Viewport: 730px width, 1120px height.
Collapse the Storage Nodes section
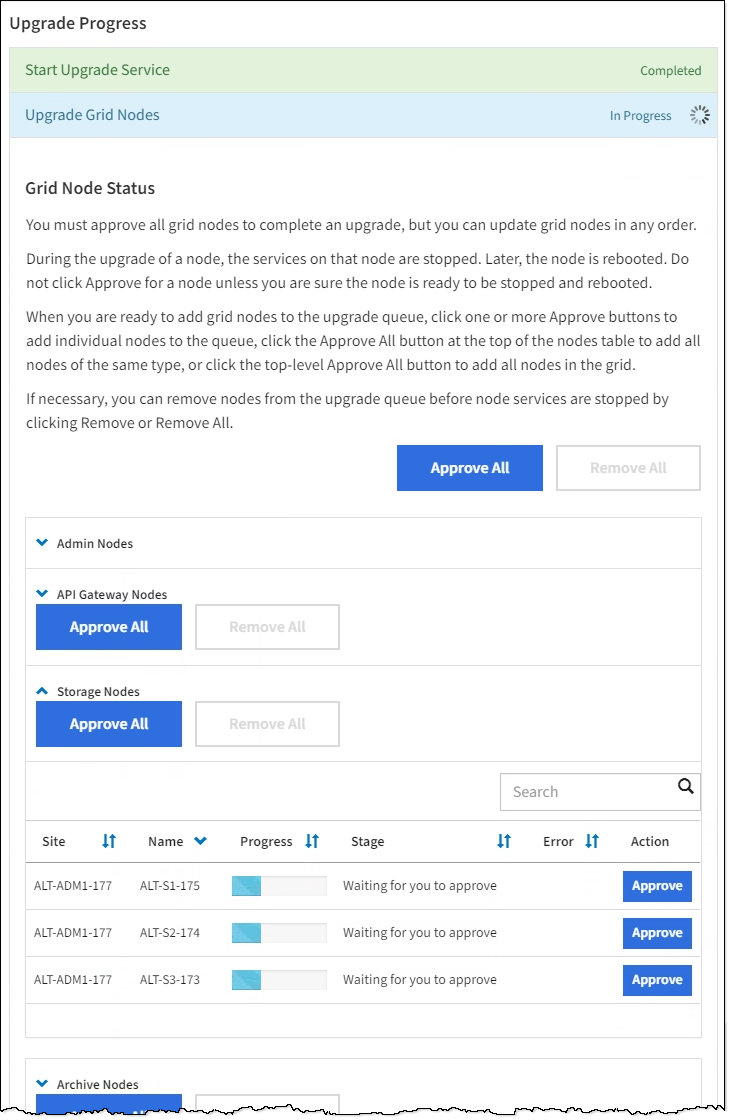[x=42, y=691]
